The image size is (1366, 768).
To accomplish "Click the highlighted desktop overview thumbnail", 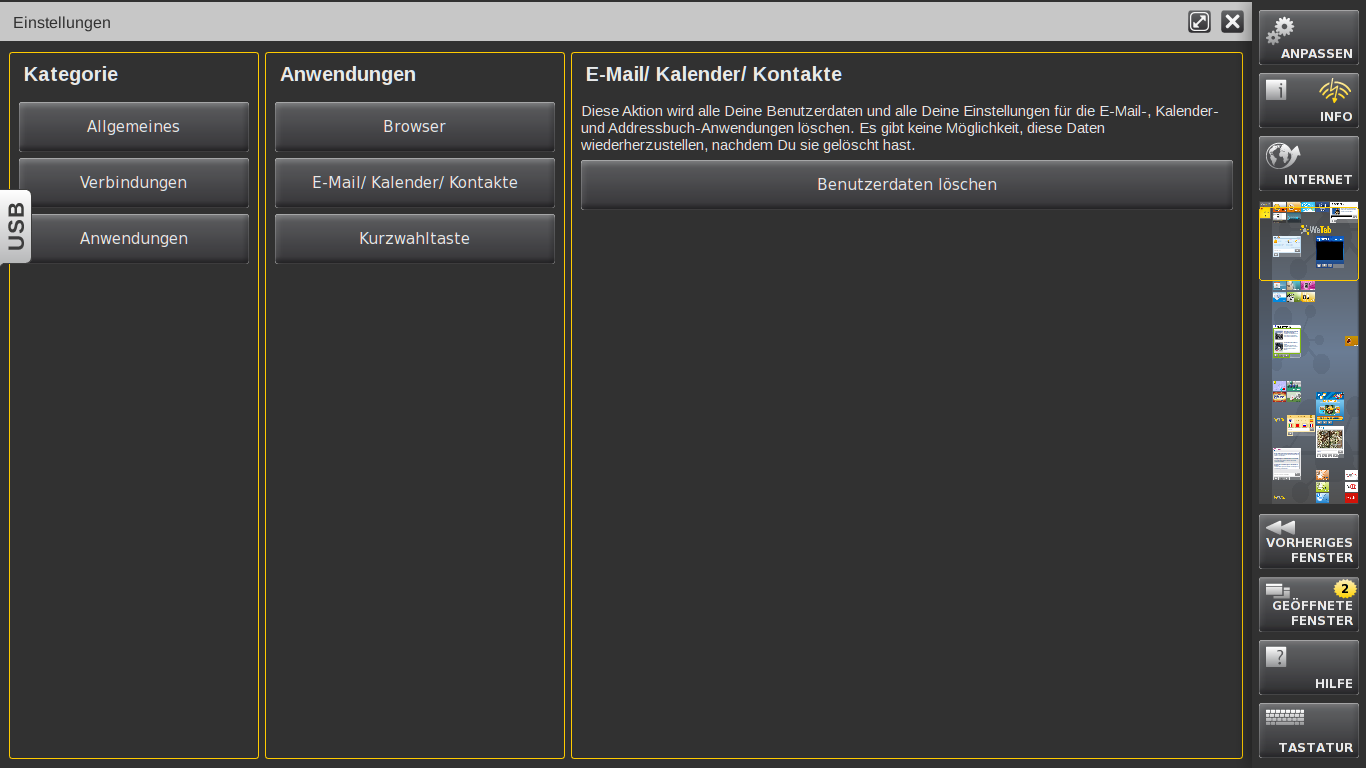I will pos(1308,245).
